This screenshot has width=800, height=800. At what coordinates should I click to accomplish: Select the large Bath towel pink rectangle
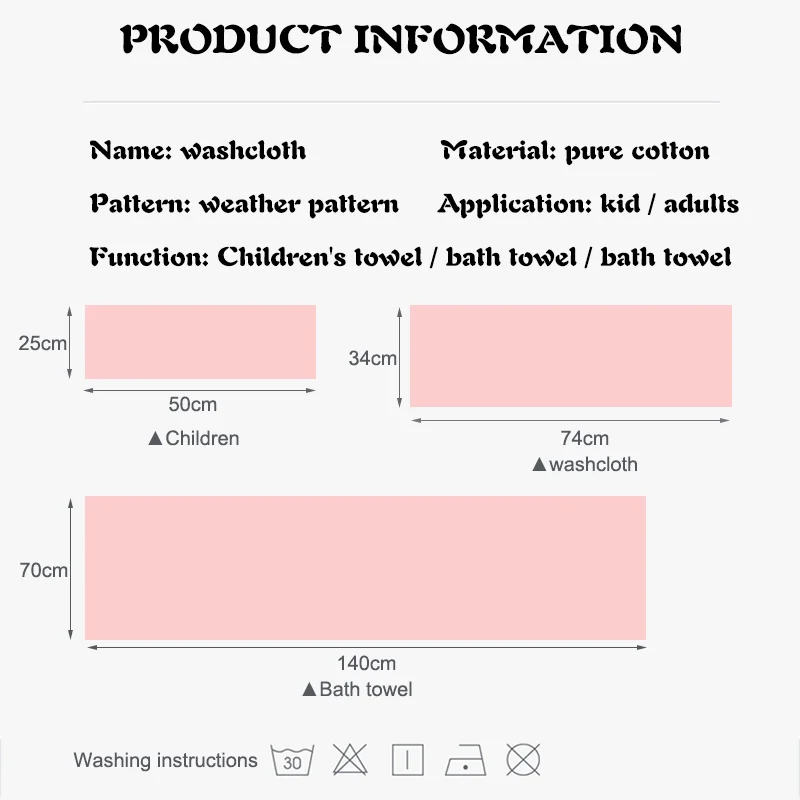pos(365,567)
